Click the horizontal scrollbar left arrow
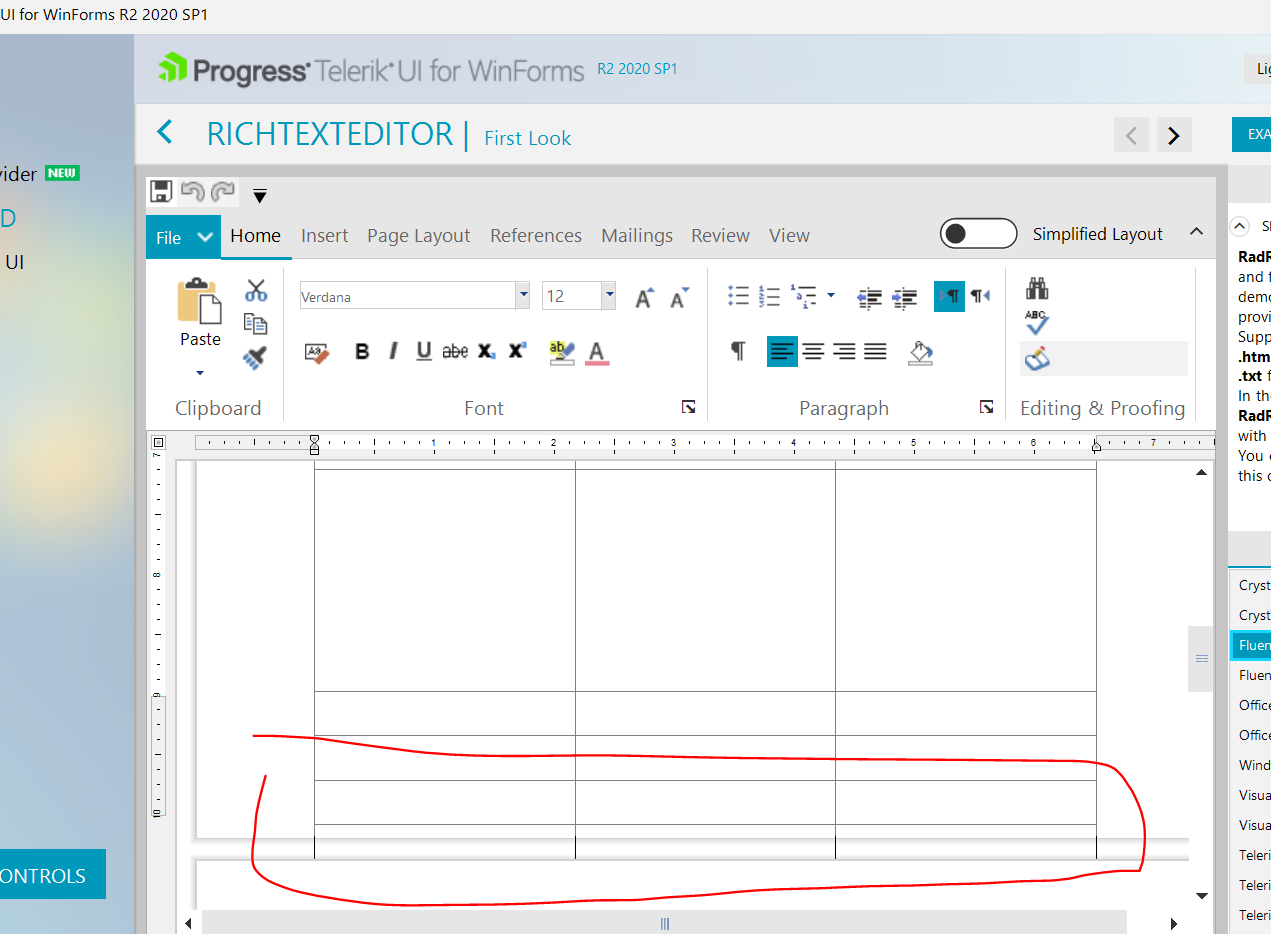 (188, 924)
